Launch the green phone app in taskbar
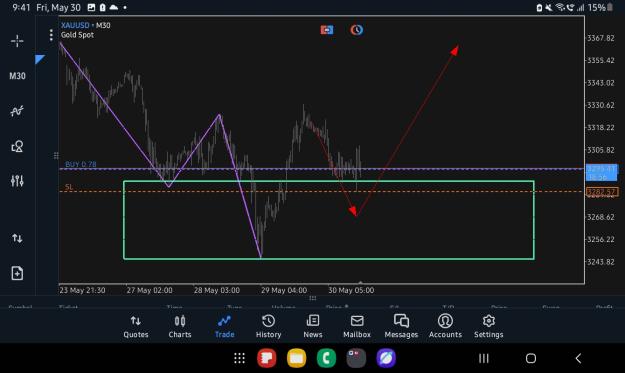Screen dimensions: 625x373 click(x=326, y=358)
